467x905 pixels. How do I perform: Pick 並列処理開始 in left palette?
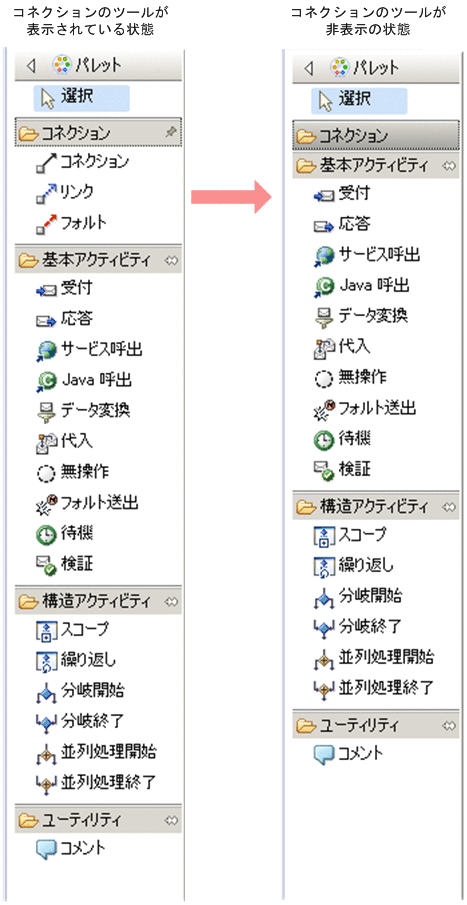point(96,753)
